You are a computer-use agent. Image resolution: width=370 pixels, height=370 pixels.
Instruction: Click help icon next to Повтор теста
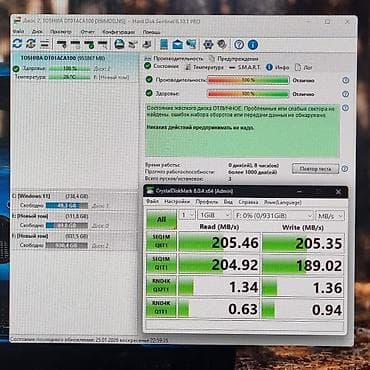(345, 169)
